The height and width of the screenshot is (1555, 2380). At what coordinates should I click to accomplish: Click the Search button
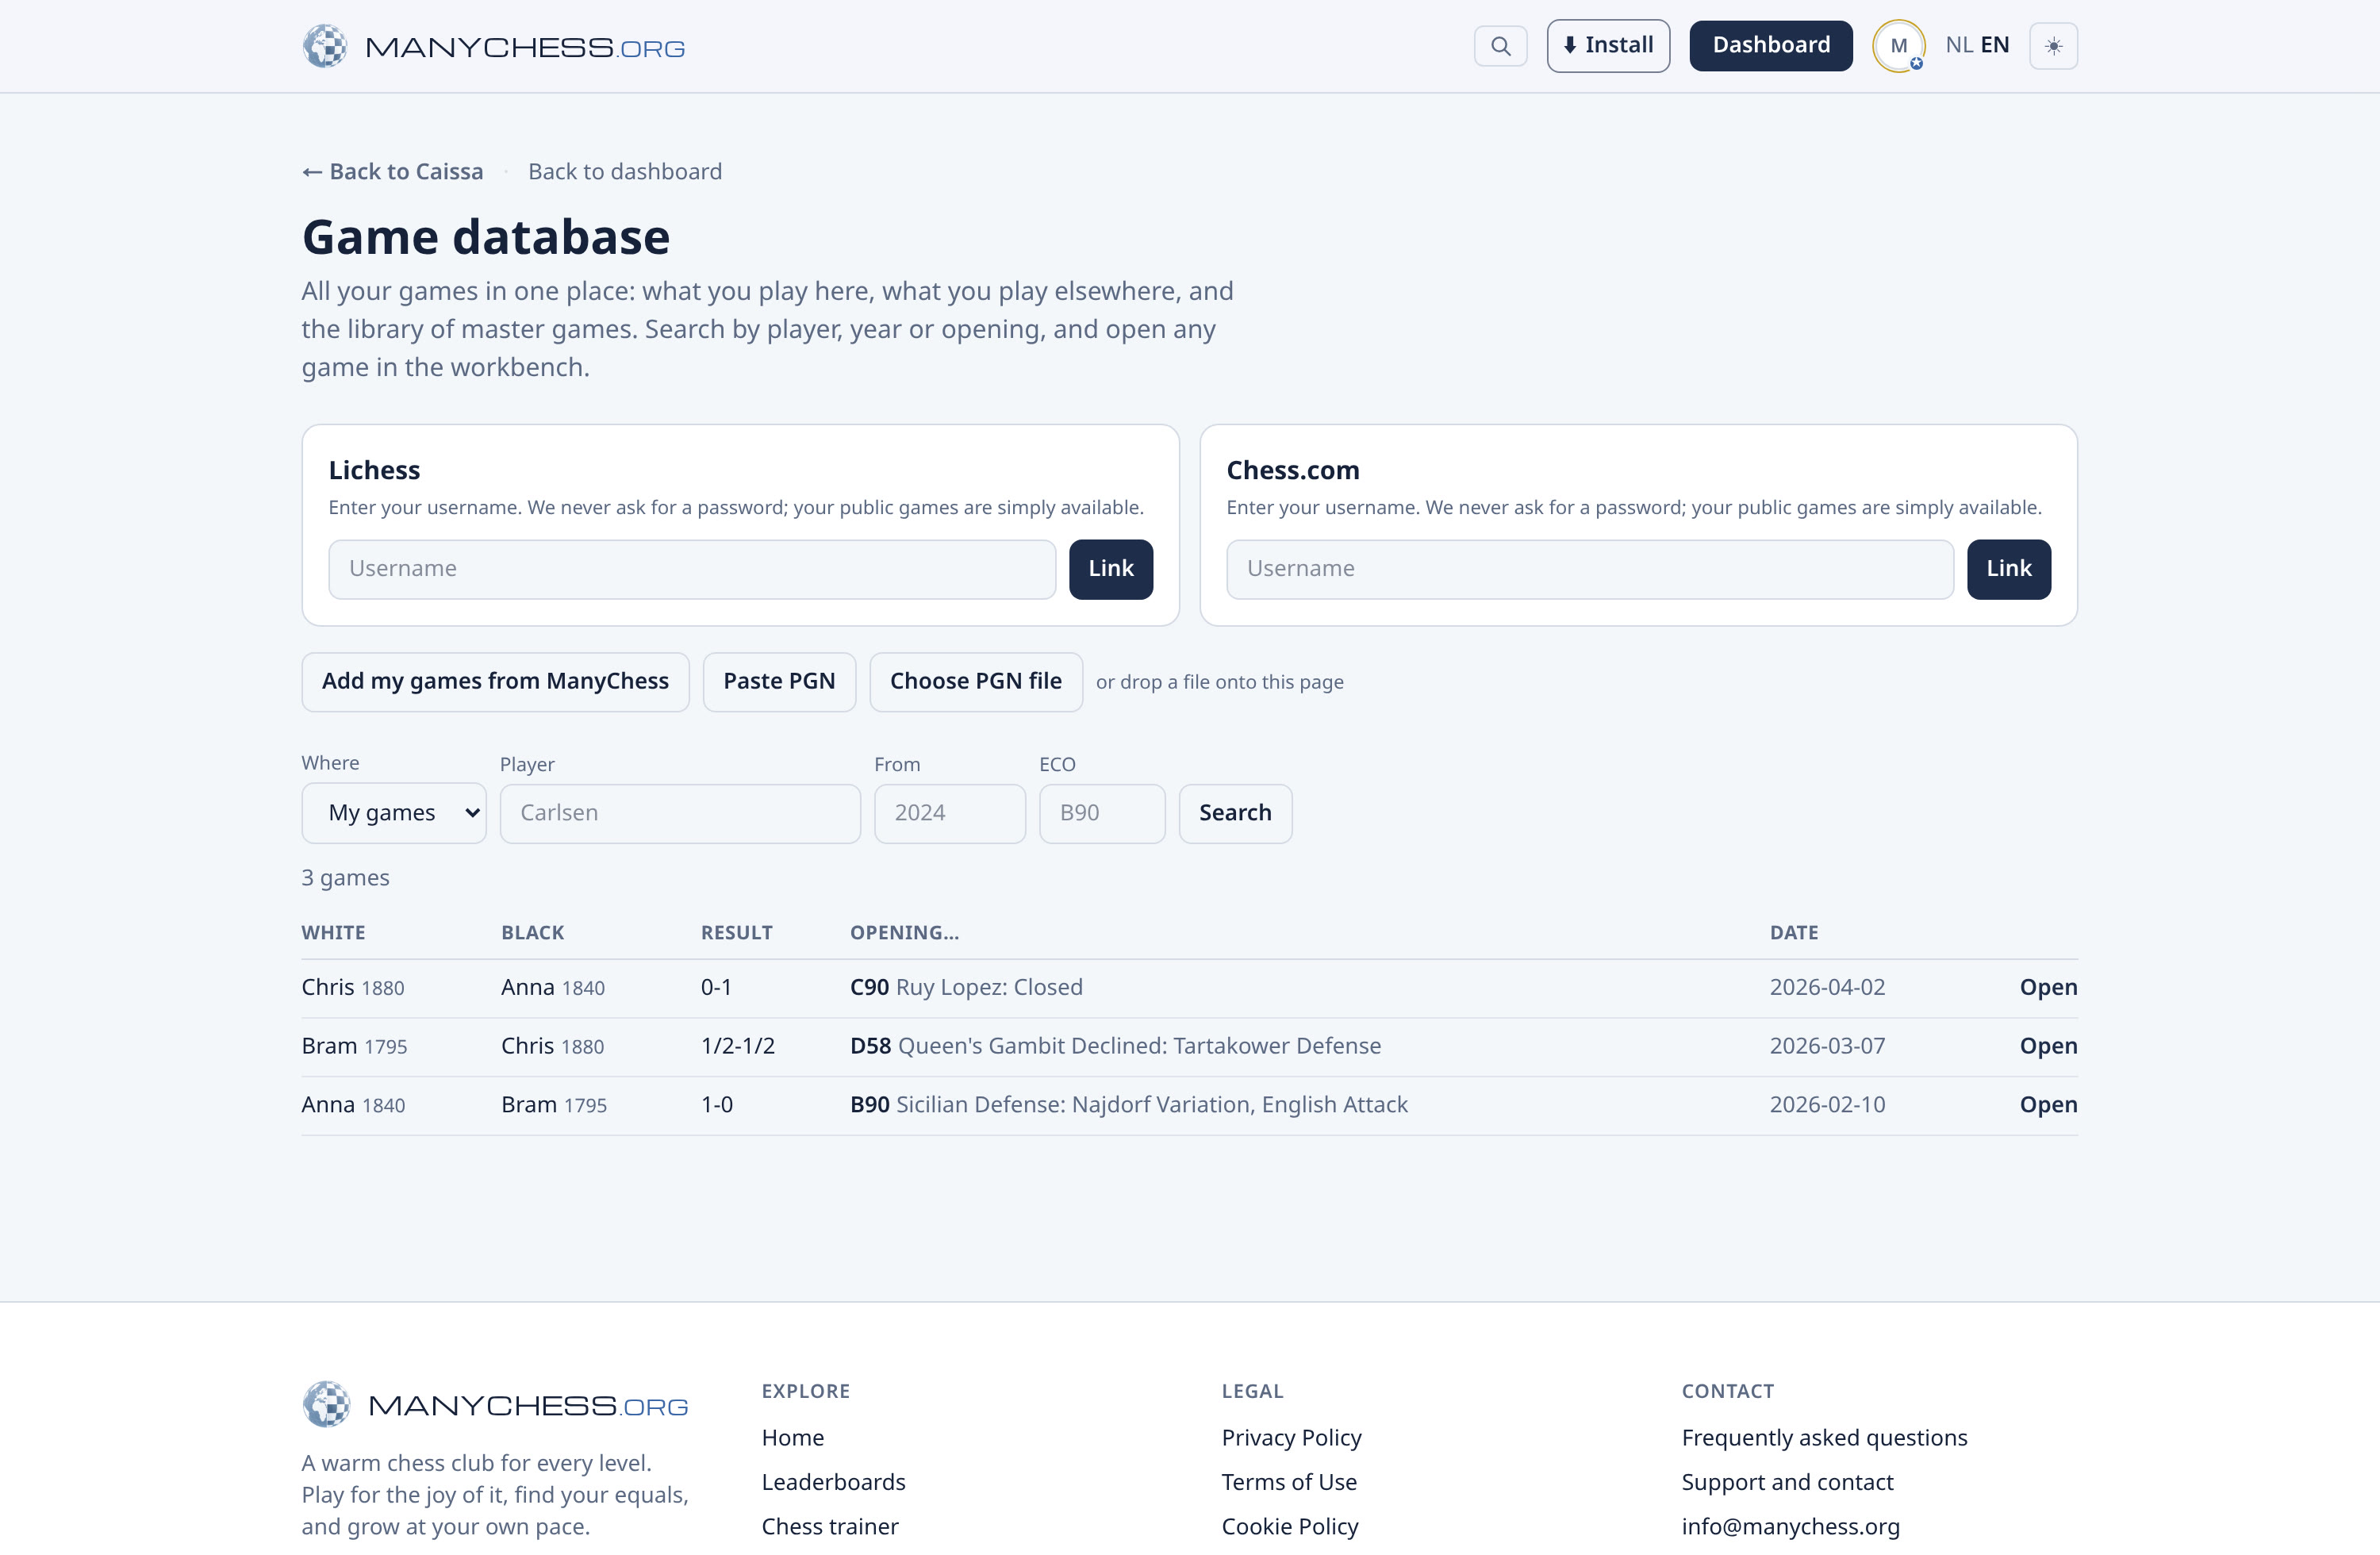[1235, 813]
